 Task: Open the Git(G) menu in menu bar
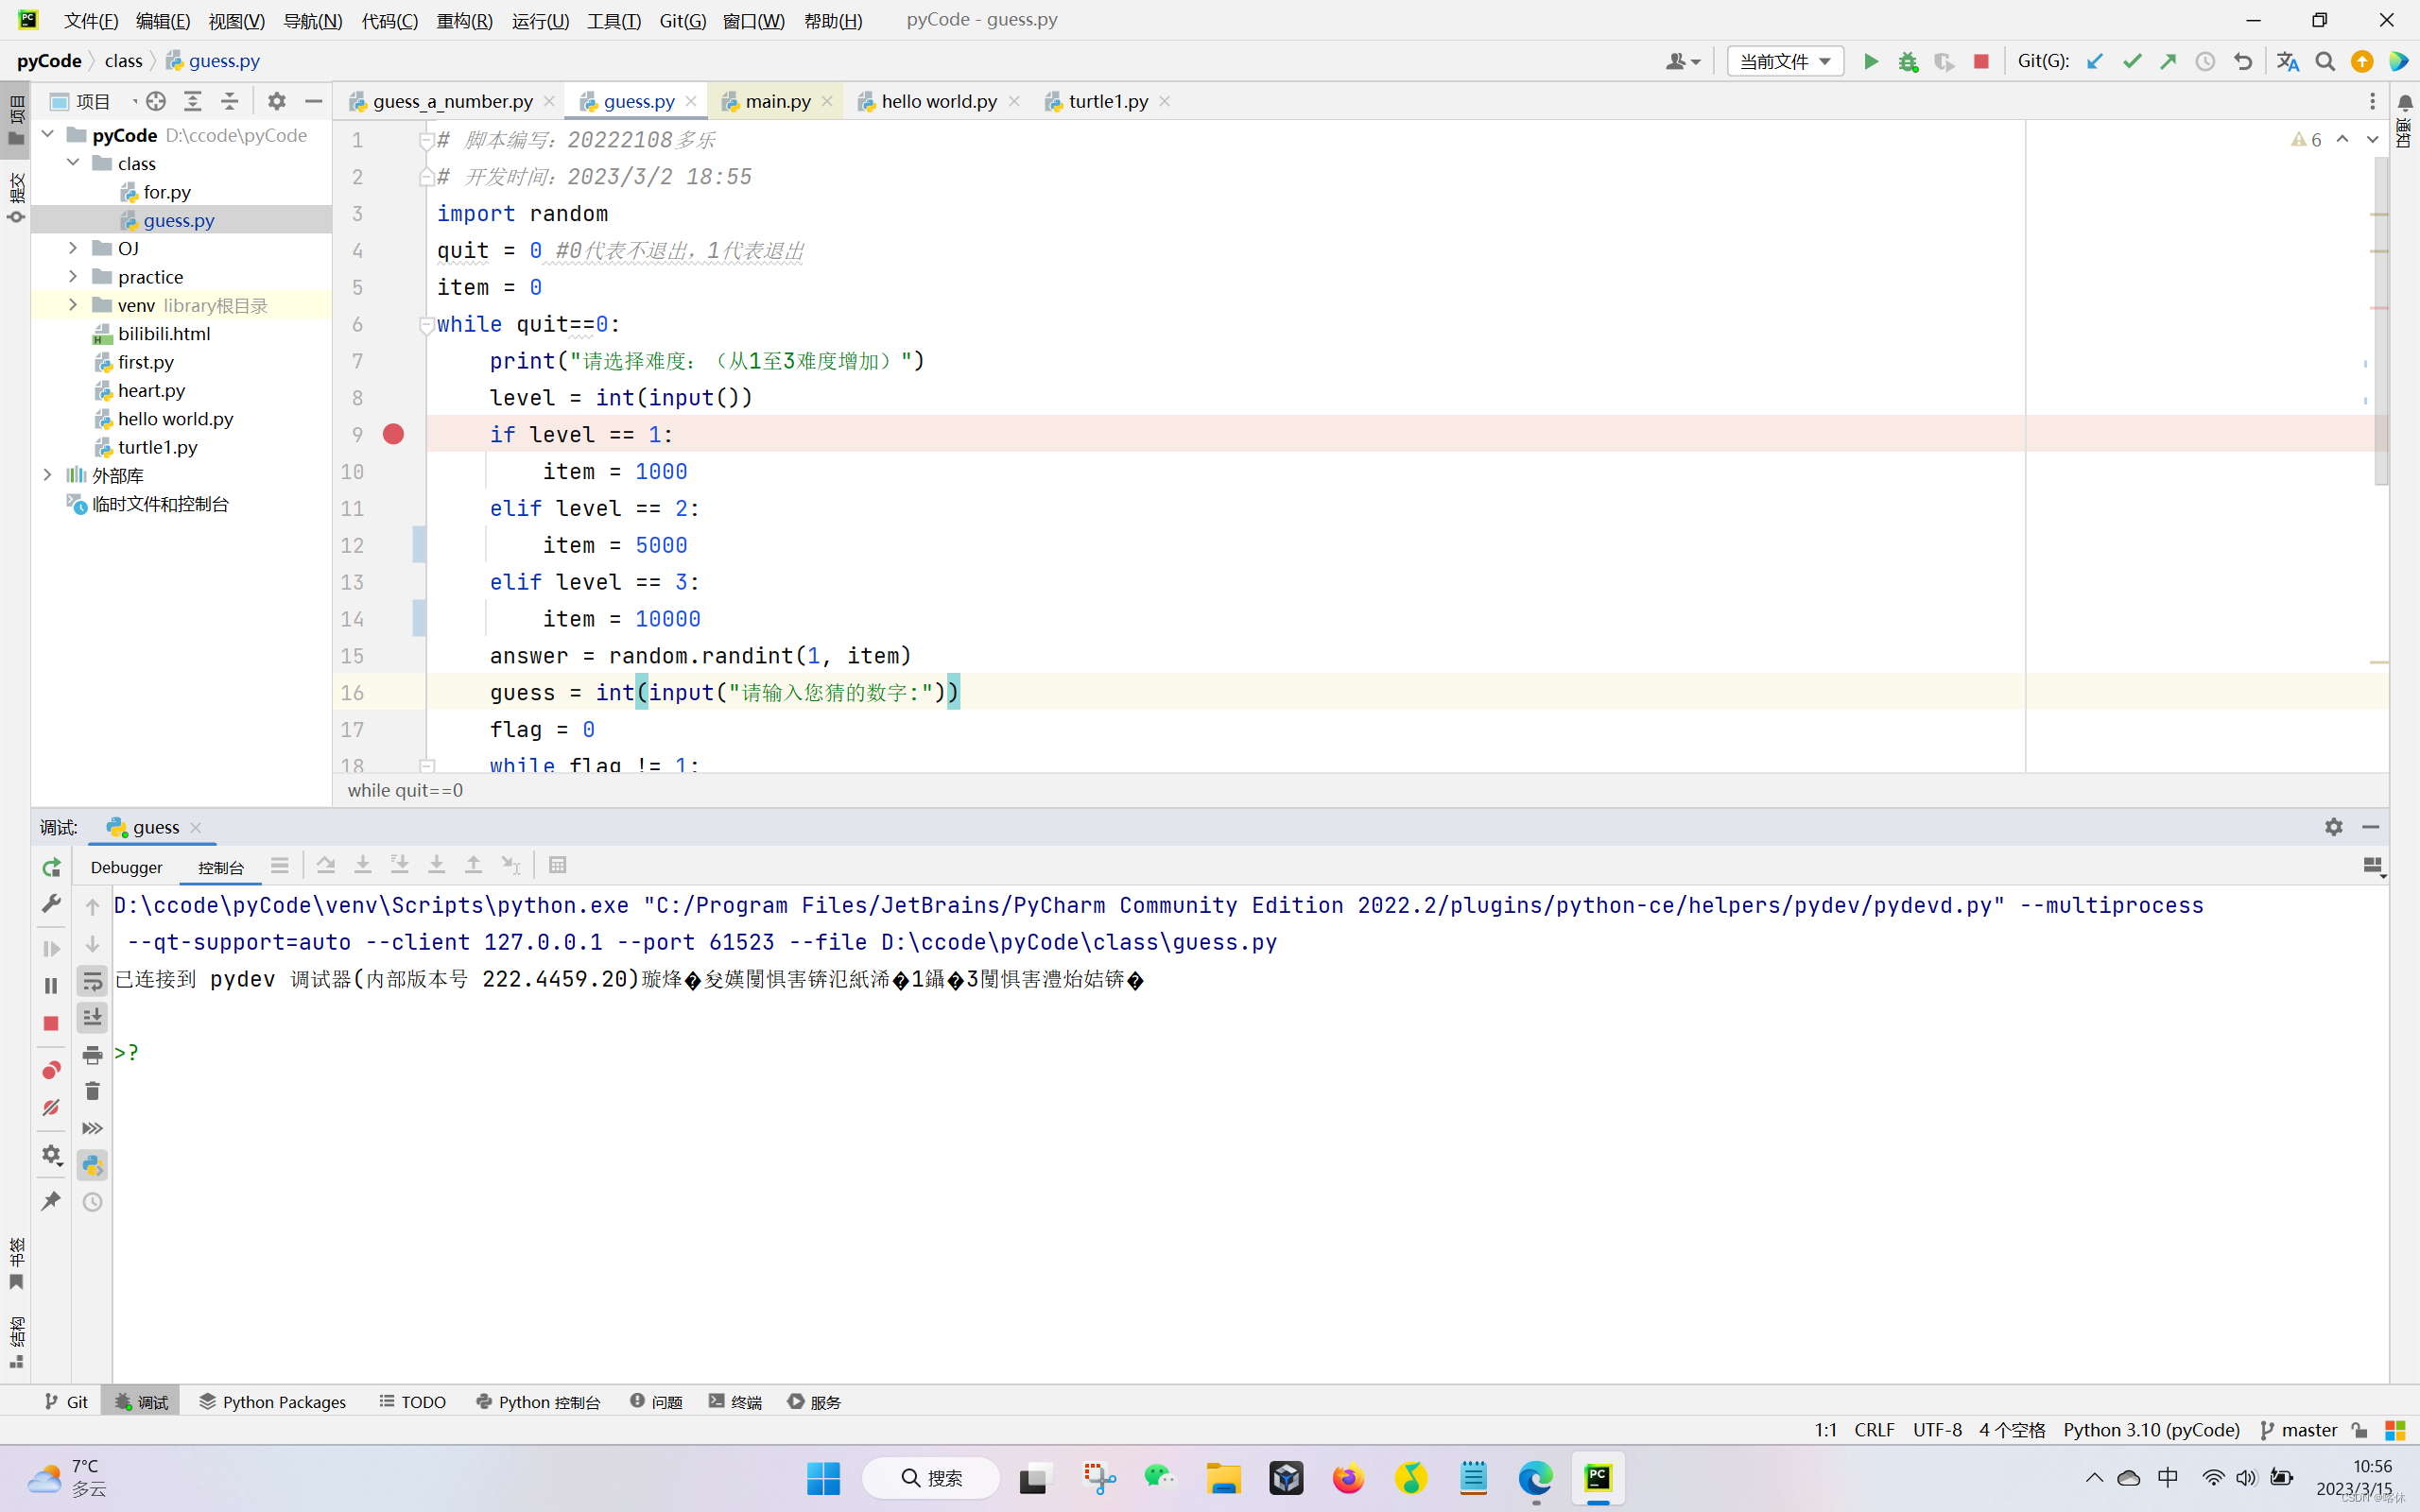tap(683, 19)
